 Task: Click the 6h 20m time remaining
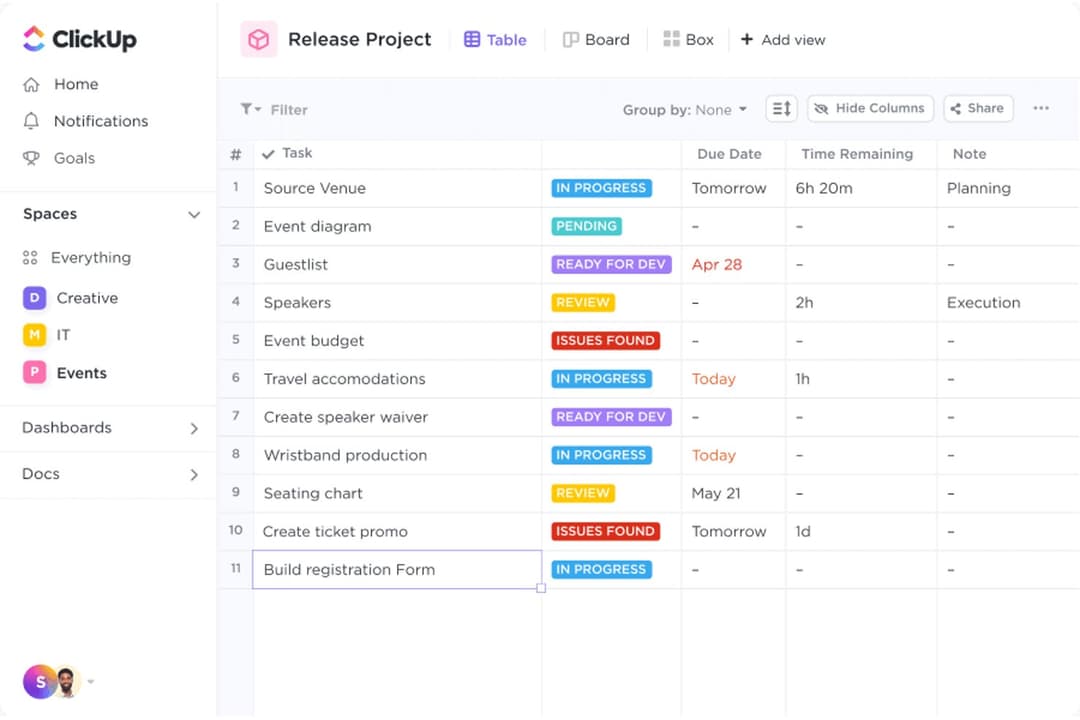pyautogui.click(x=824, y=188)
